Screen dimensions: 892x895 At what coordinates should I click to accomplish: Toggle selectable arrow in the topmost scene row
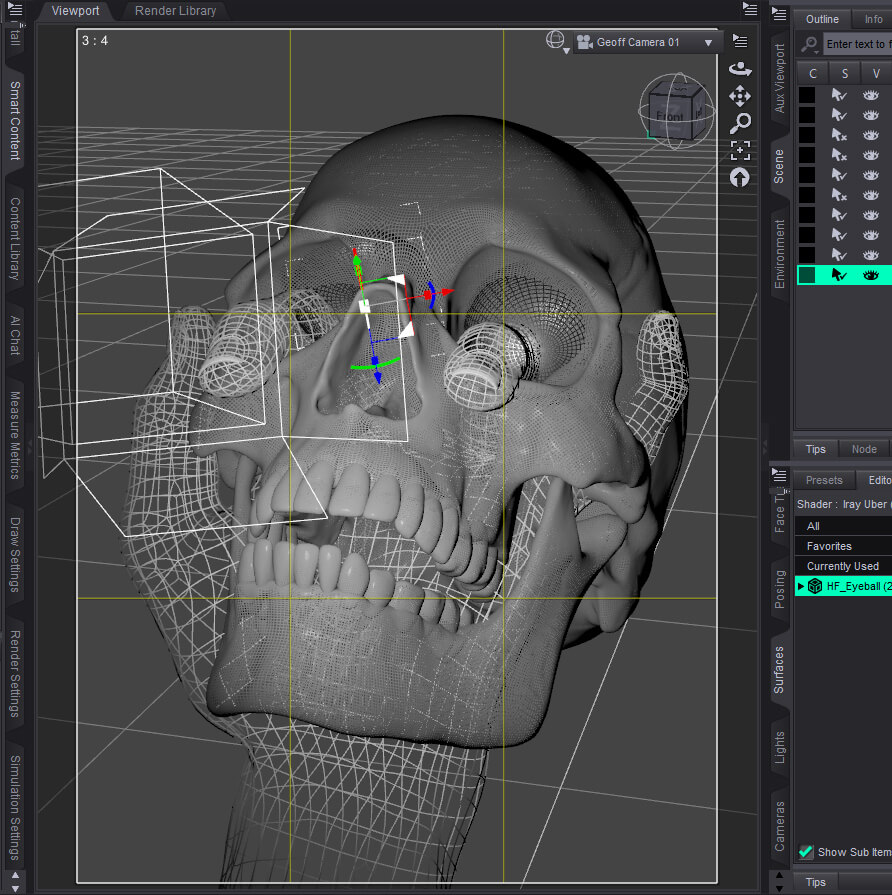[x=838, y=95]
